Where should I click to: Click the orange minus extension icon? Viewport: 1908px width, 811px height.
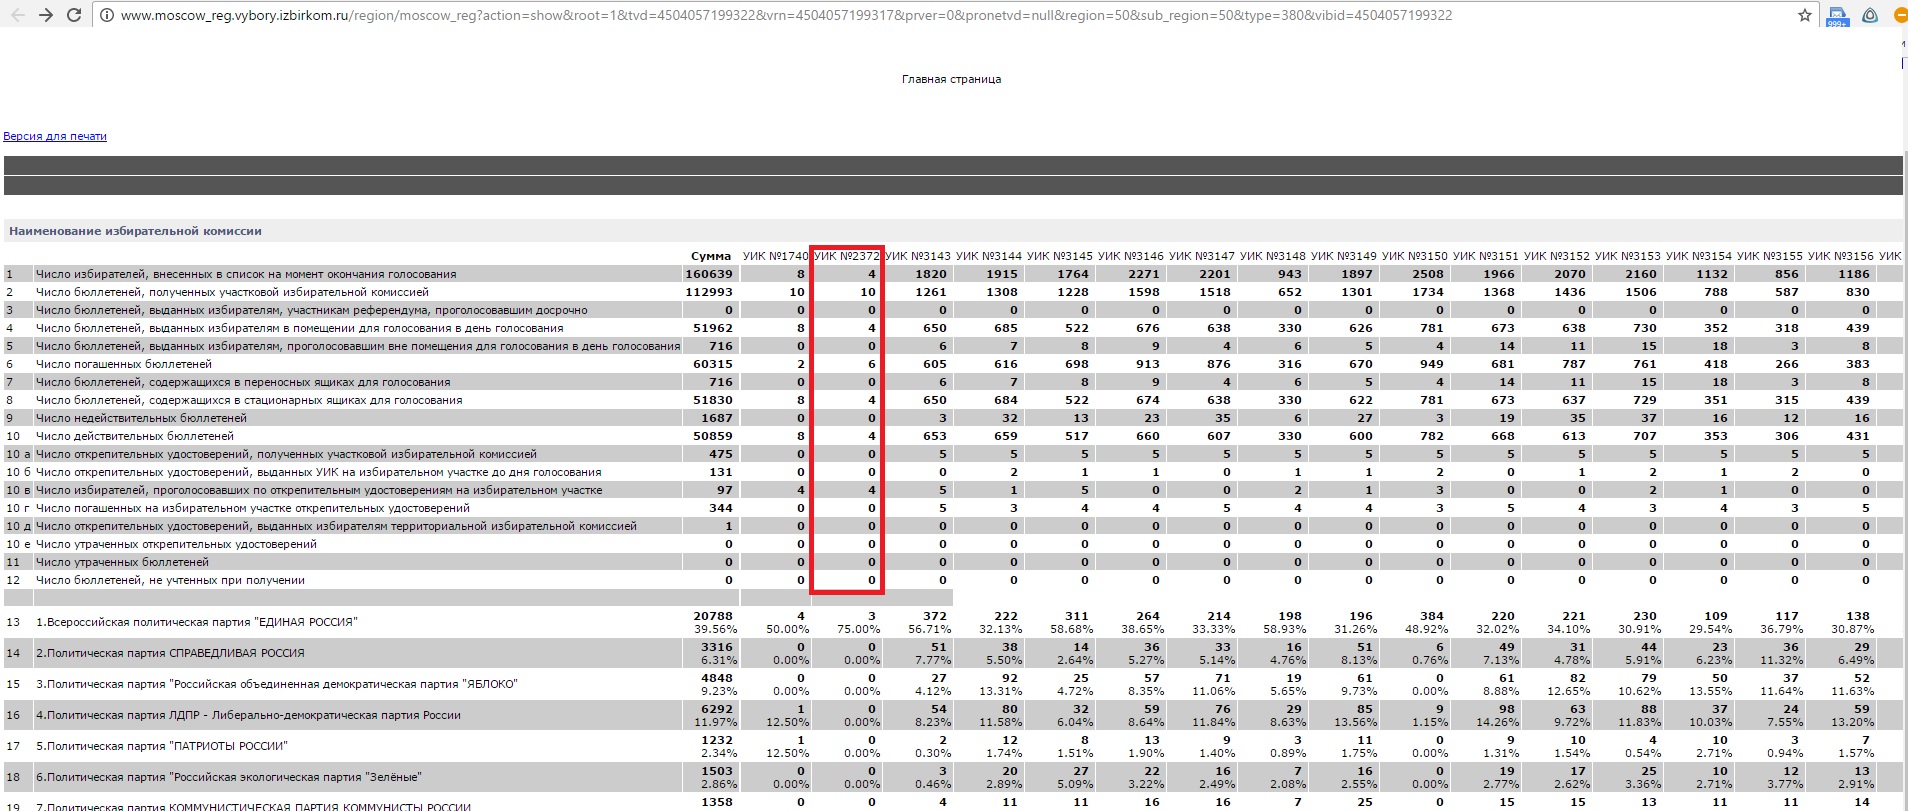pyautogui.click(x=1900, y=16)
